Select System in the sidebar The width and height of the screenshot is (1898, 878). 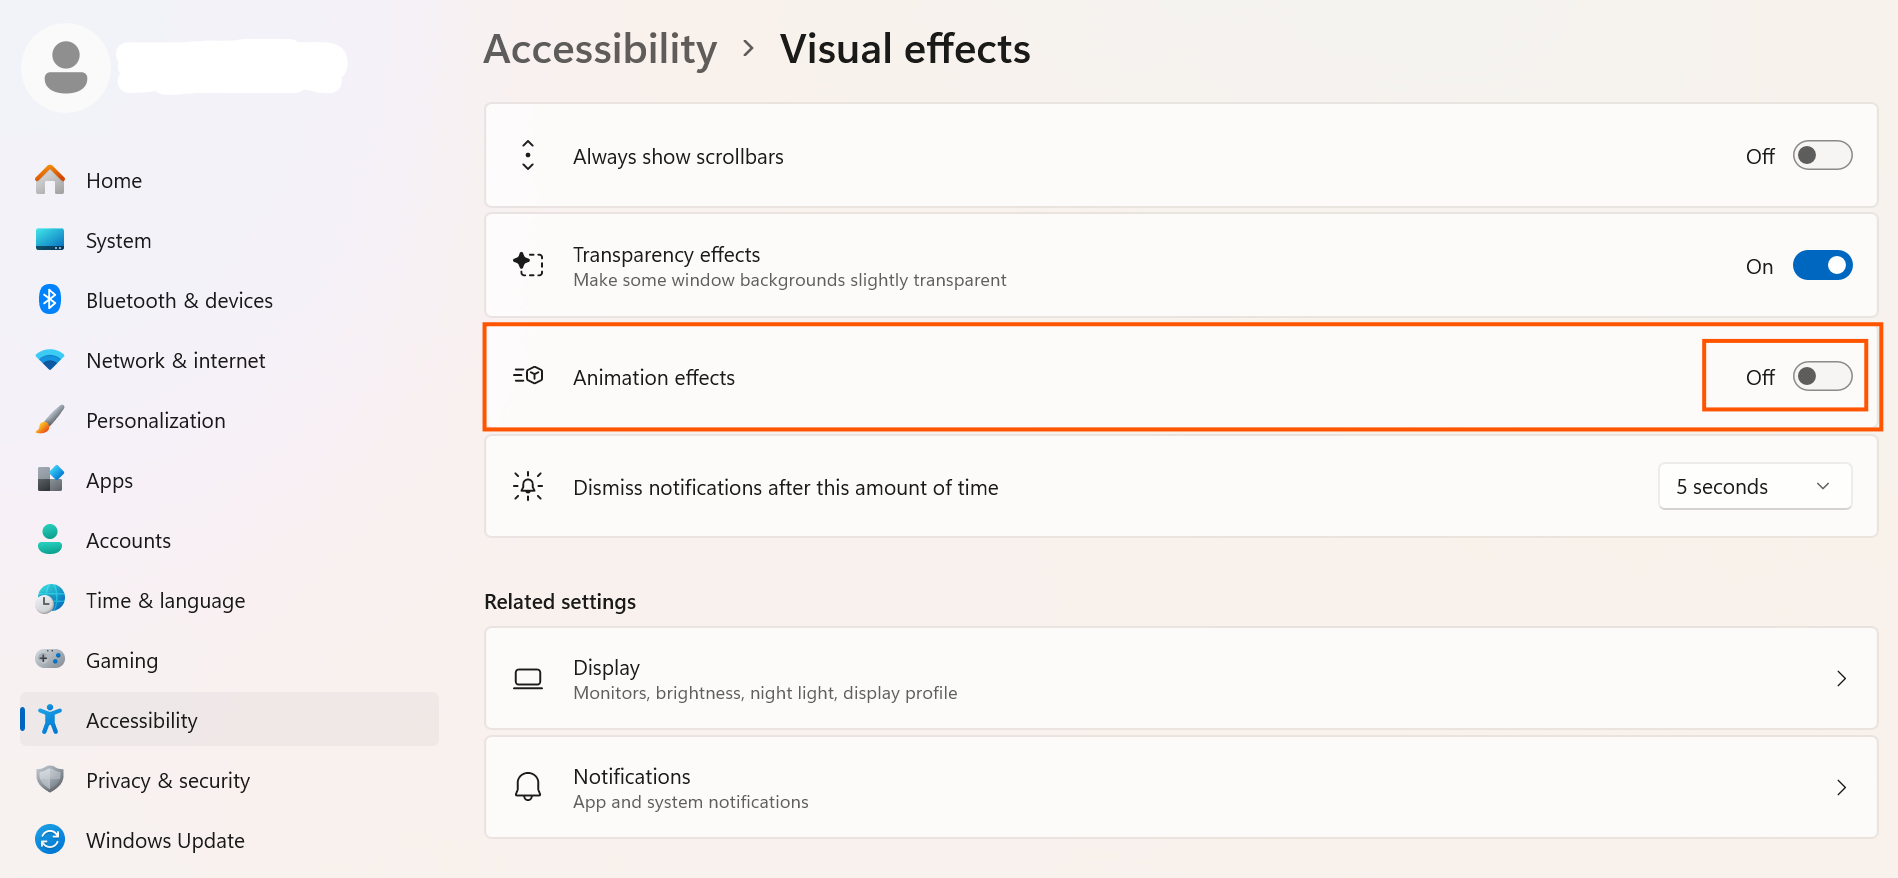click(118, 241)
